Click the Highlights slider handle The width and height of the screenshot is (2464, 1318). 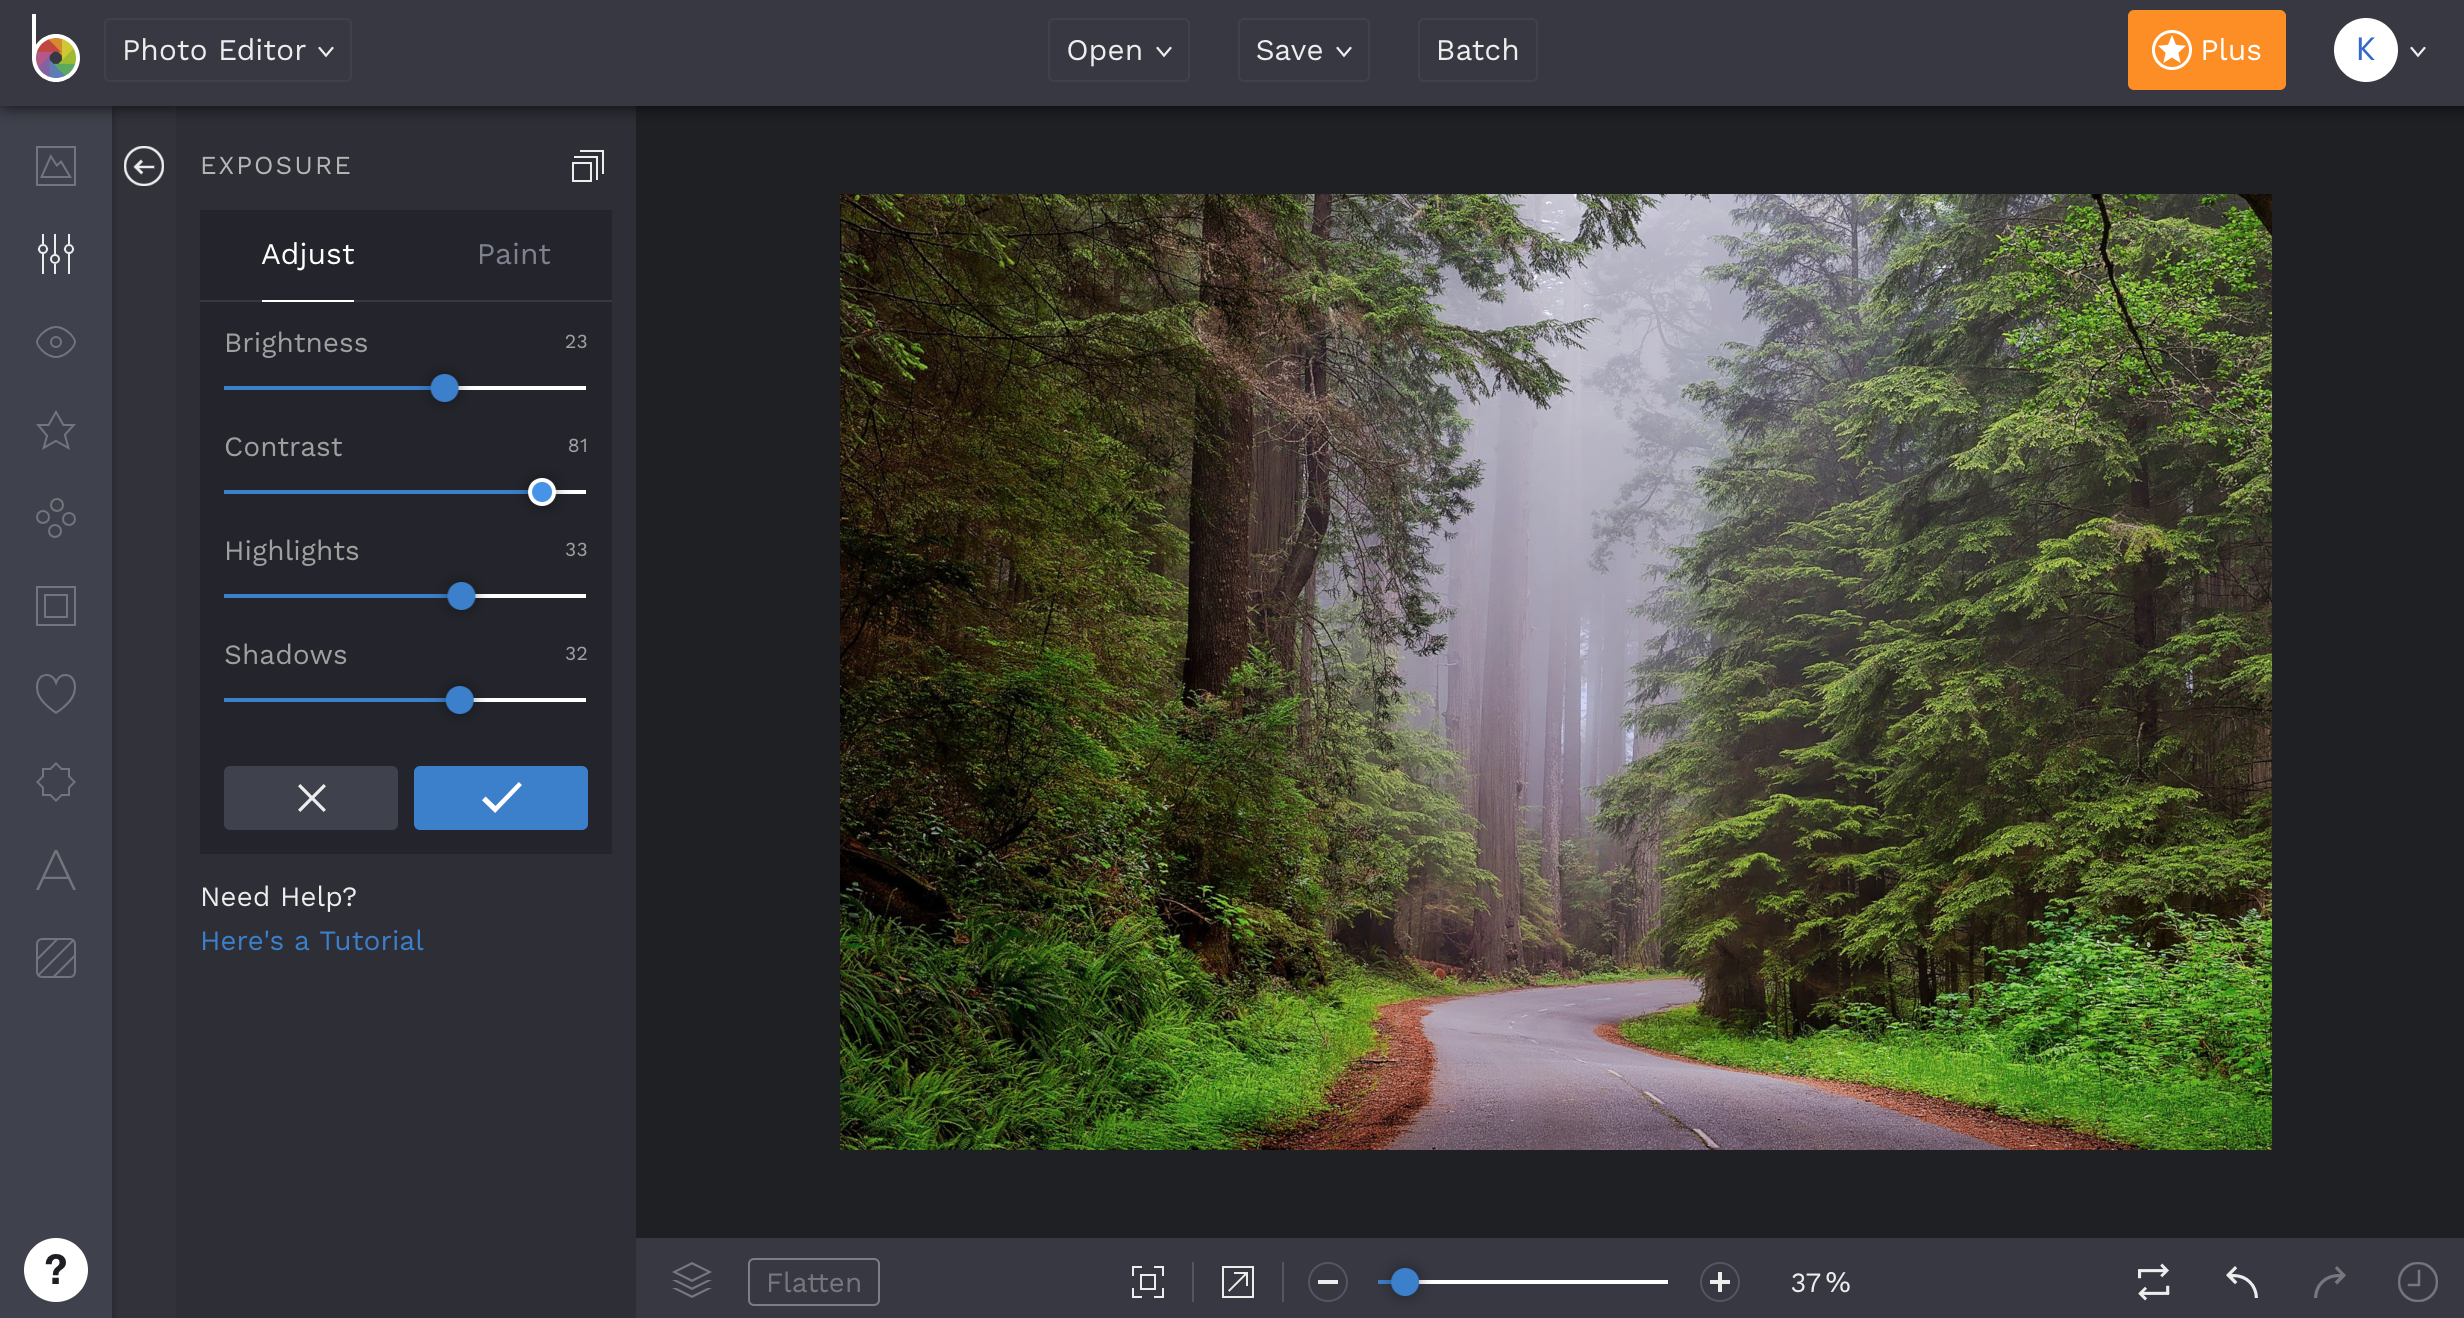coord(461,596)
